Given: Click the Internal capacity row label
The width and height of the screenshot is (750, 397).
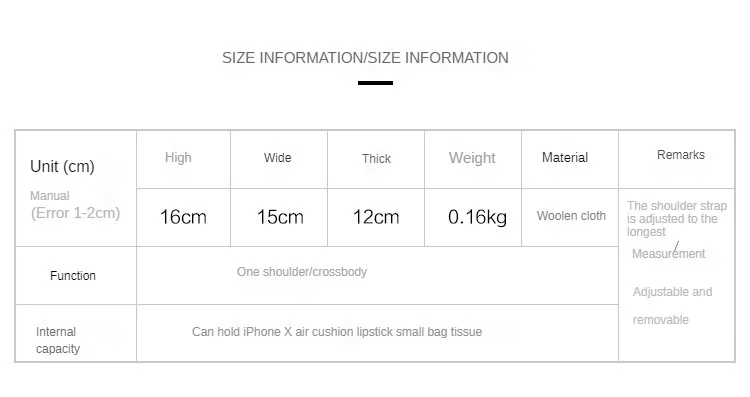Looking at the screenshot, I should [58, 340].
